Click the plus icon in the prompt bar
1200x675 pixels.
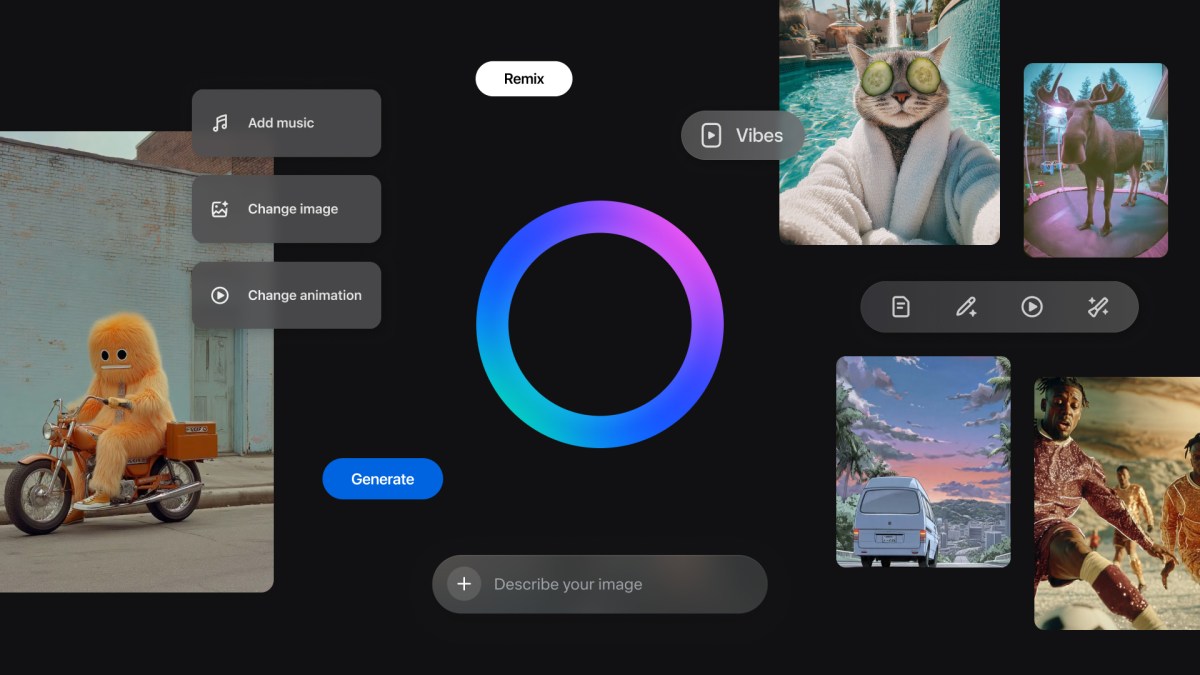(x=464, y=584)
